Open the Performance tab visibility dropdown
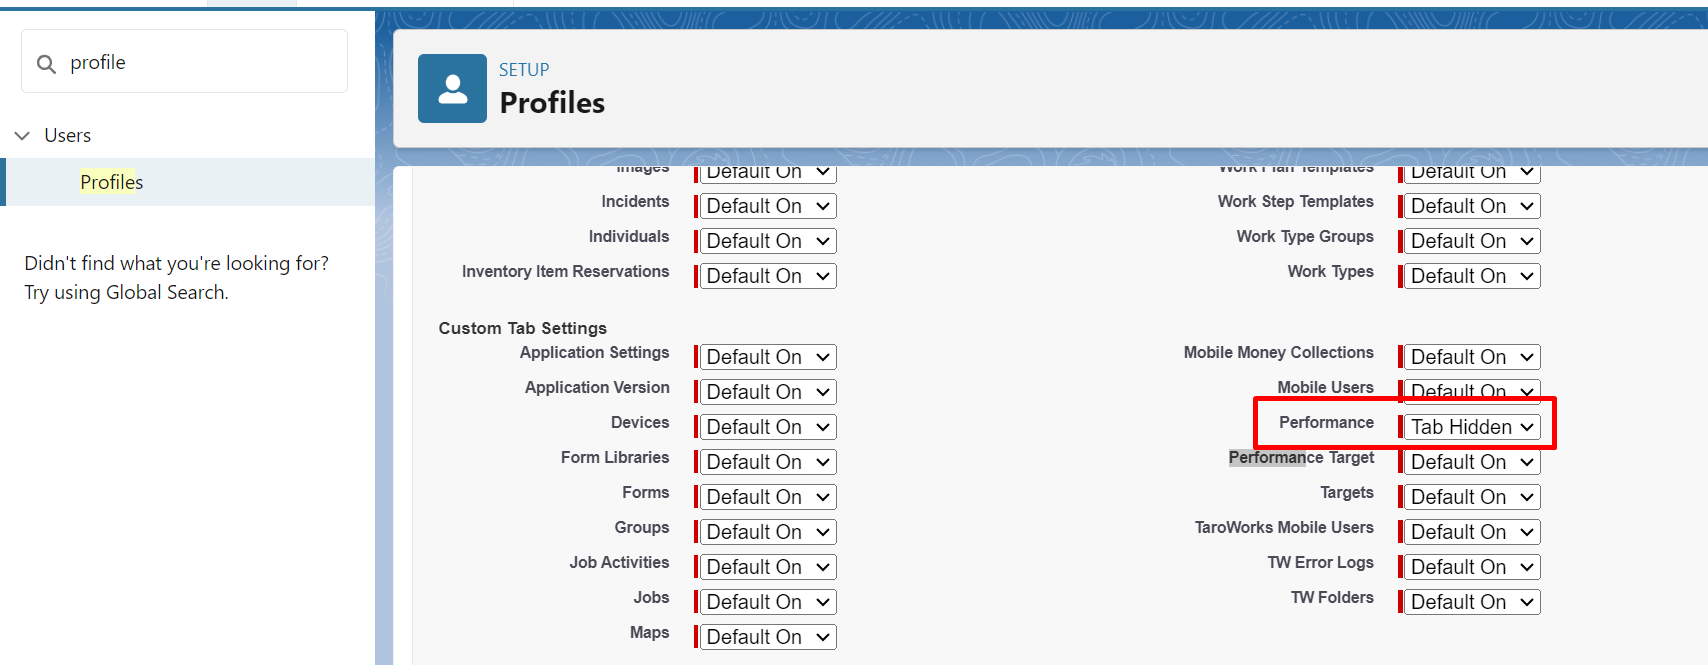Image resolution: width=1708 pixels, height=665 pixels. (1471, 427)
